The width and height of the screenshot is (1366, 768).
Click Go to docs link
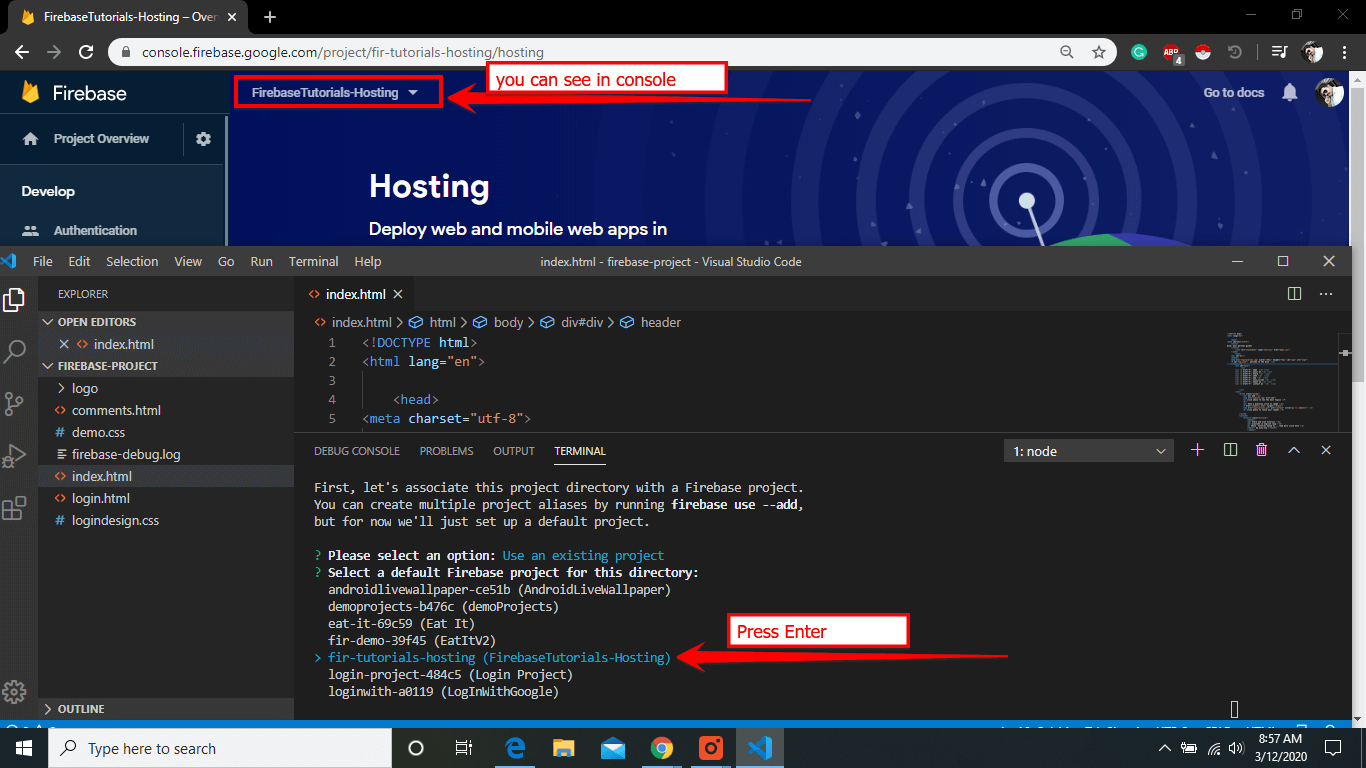pos(1234,93)
